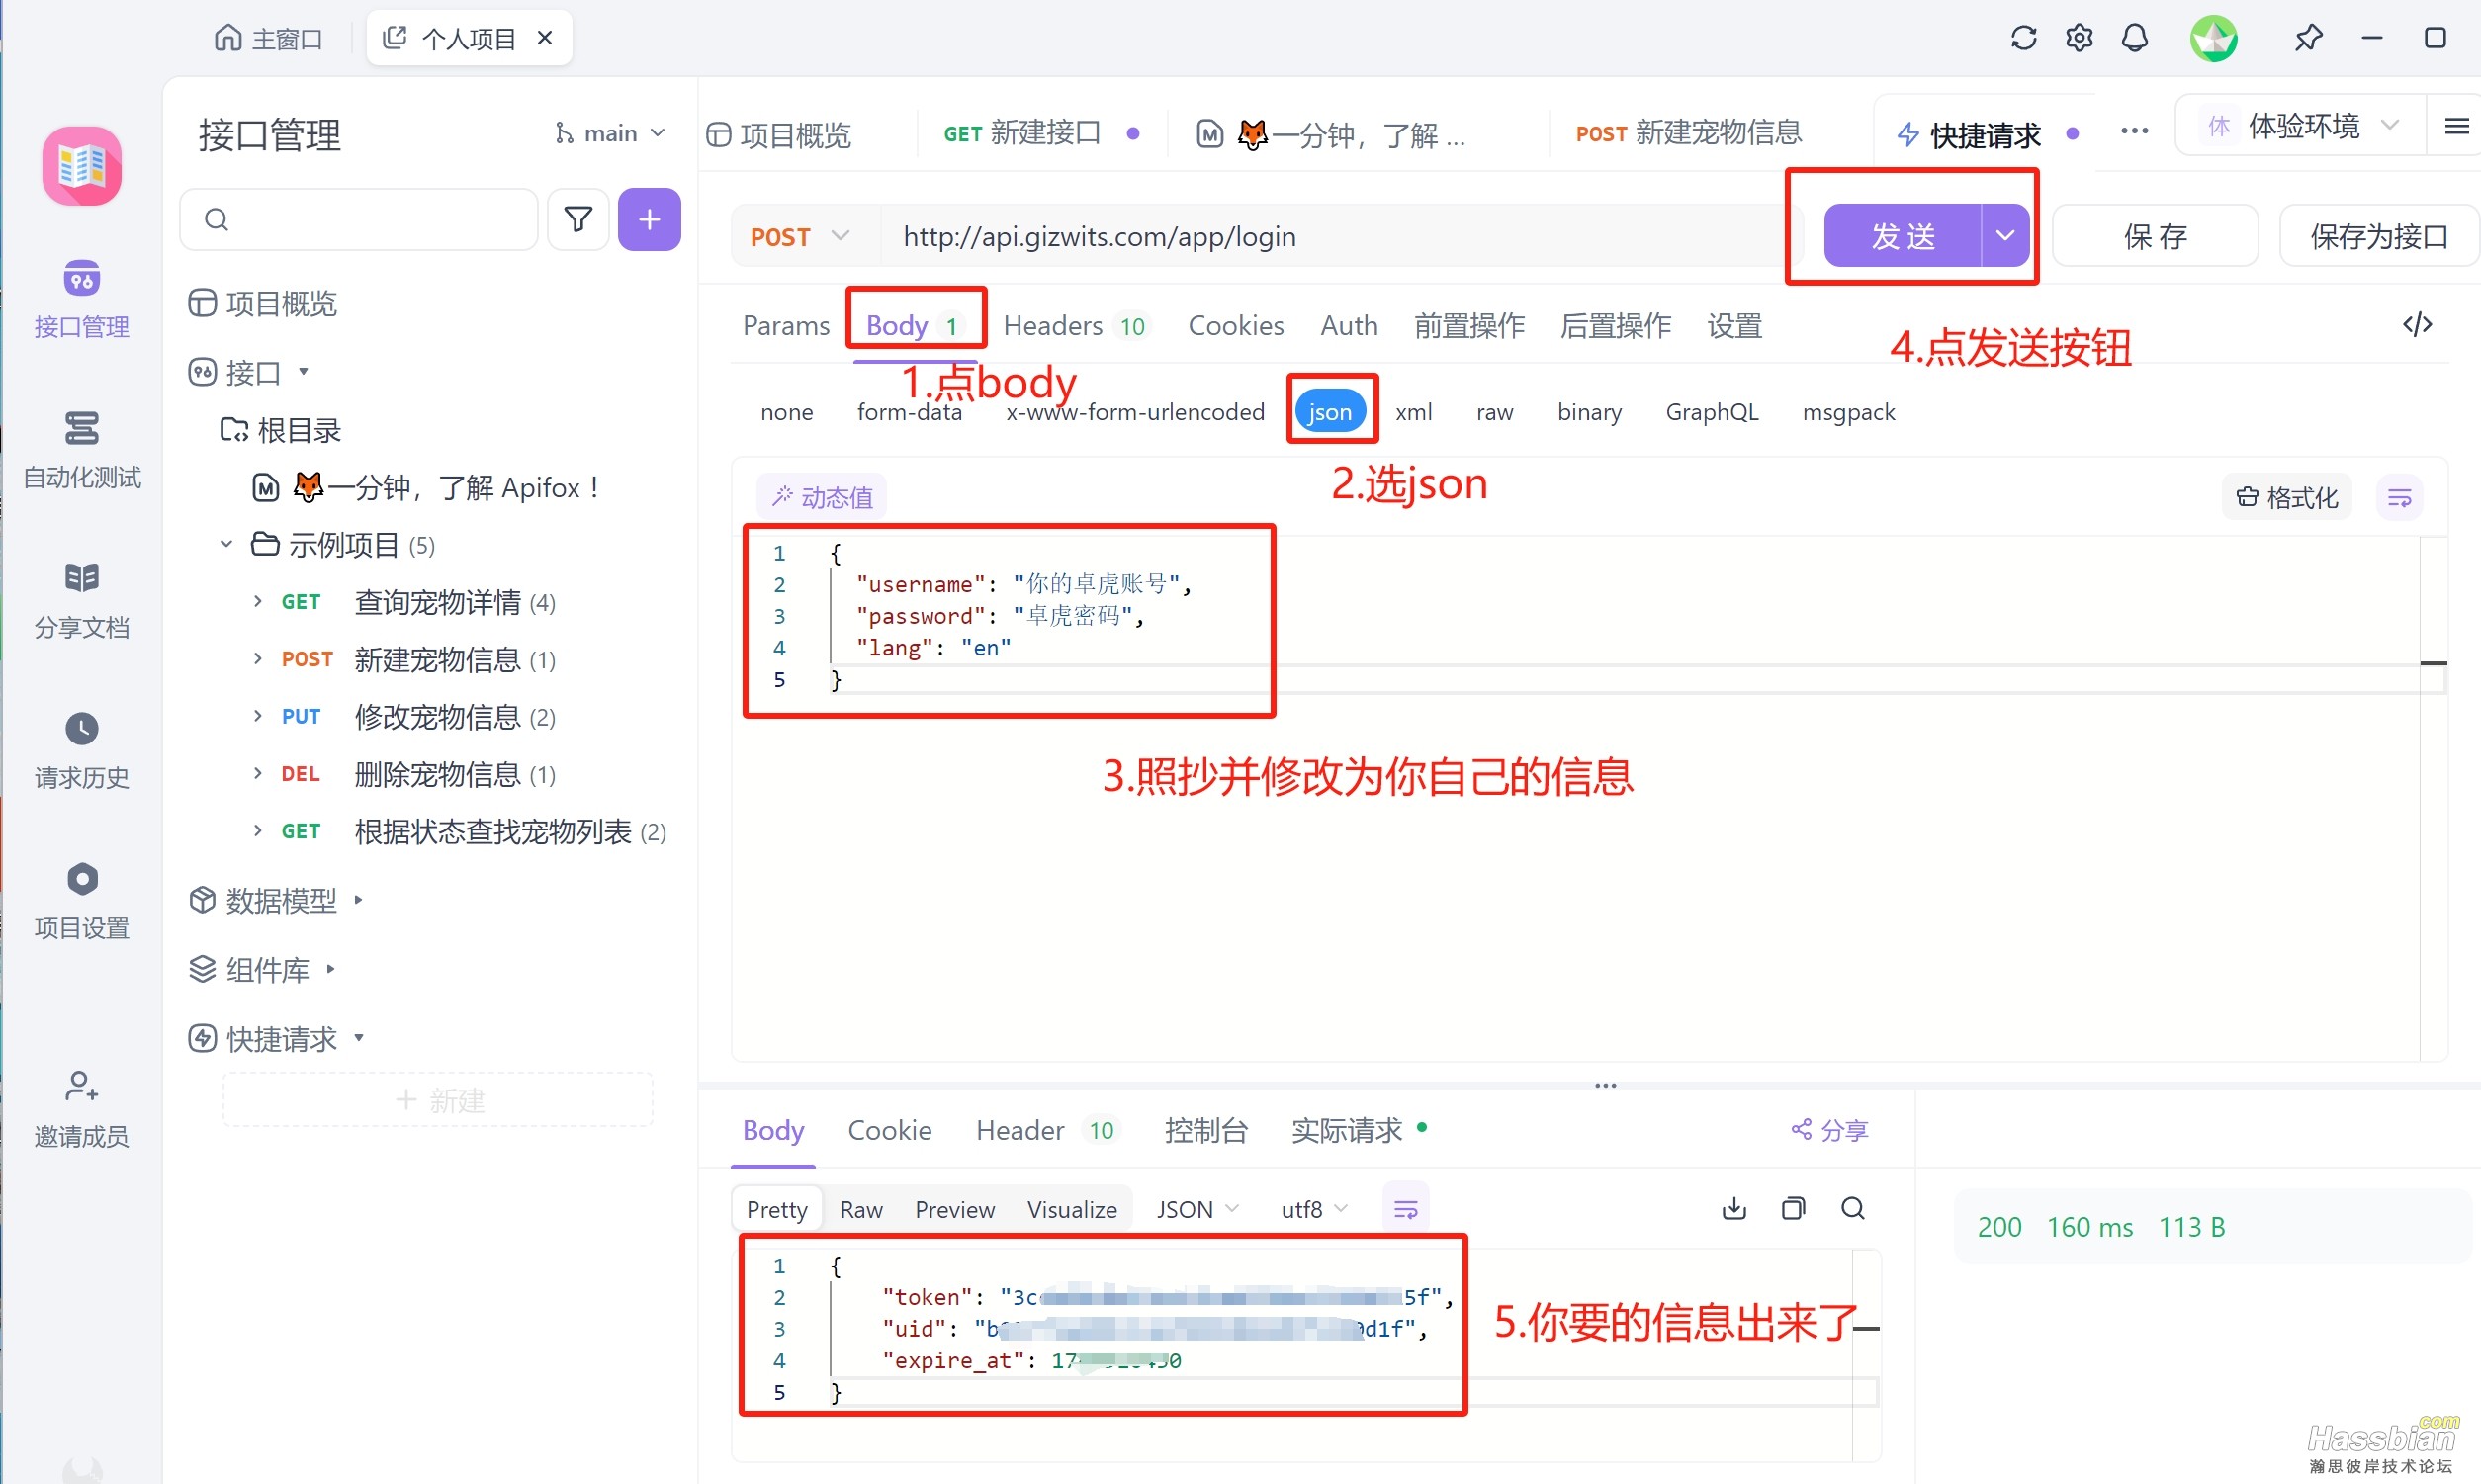
Task: Click the code generation </> icon
Action: pyautogui.click(x=2417, y=324)
